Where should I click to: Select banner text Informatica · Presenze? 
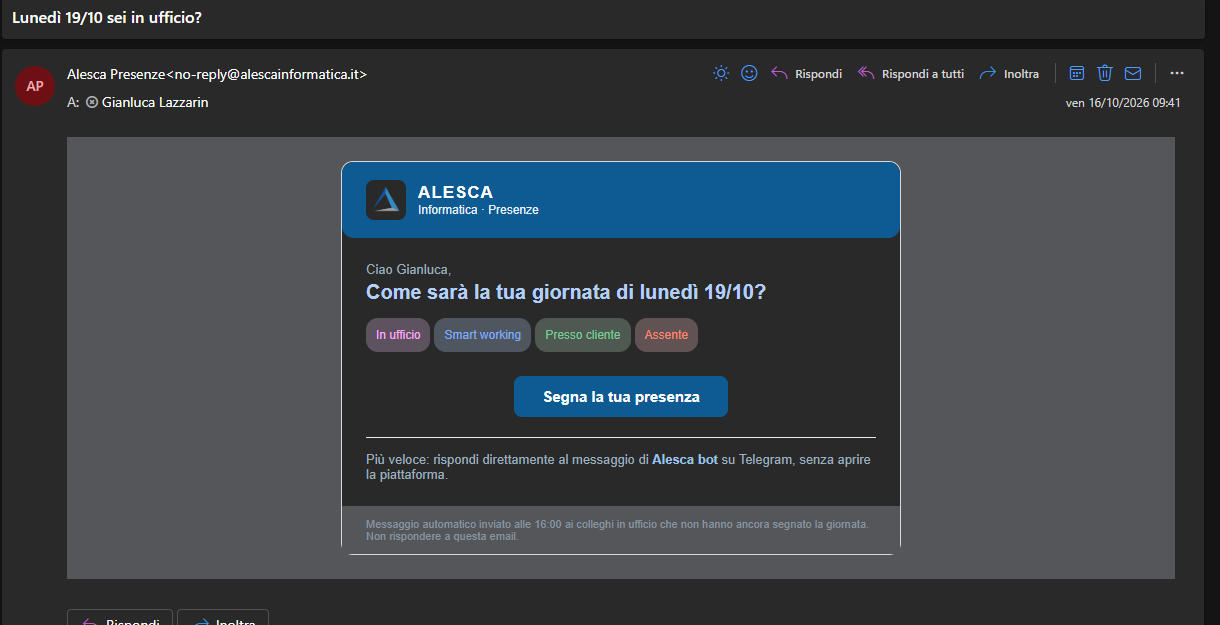[478, 210]
